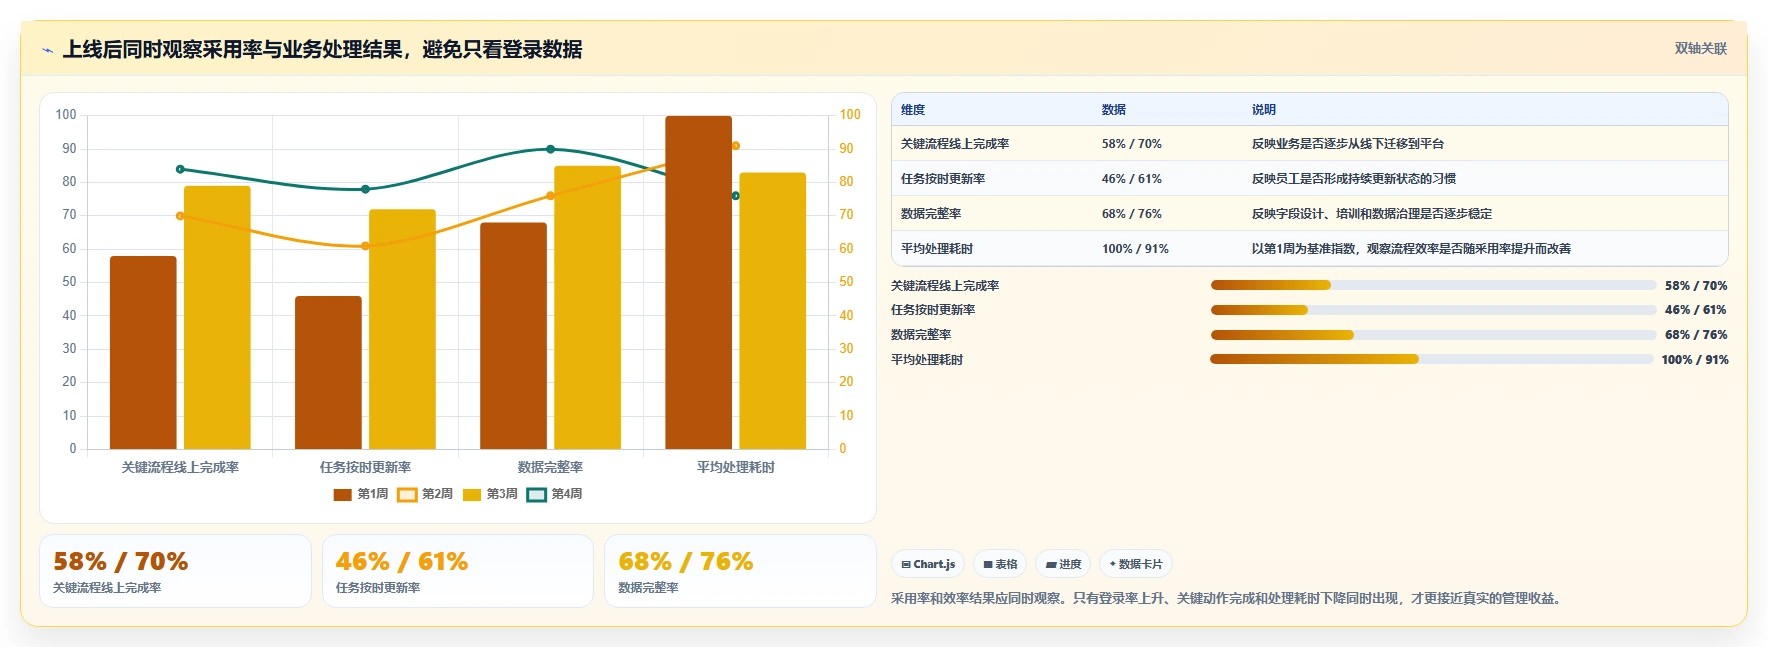Toggle the 第1周 legend series
This screenshot has width=1768, height=647.
tap(360, 494)
